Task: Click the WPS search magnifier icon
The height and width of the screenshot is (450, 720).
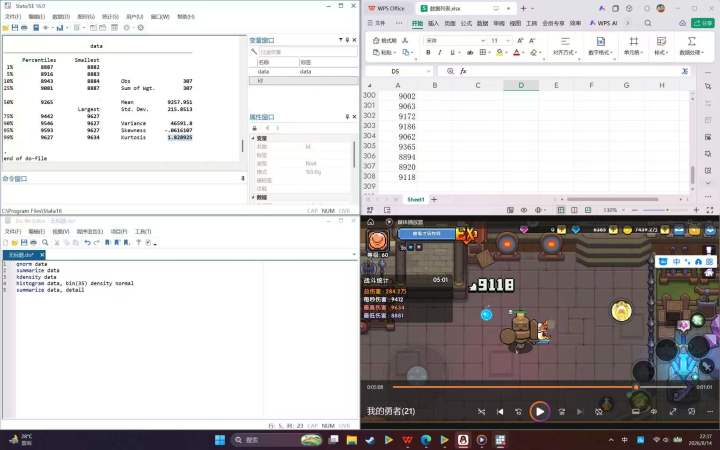Action: coord(648,23)
